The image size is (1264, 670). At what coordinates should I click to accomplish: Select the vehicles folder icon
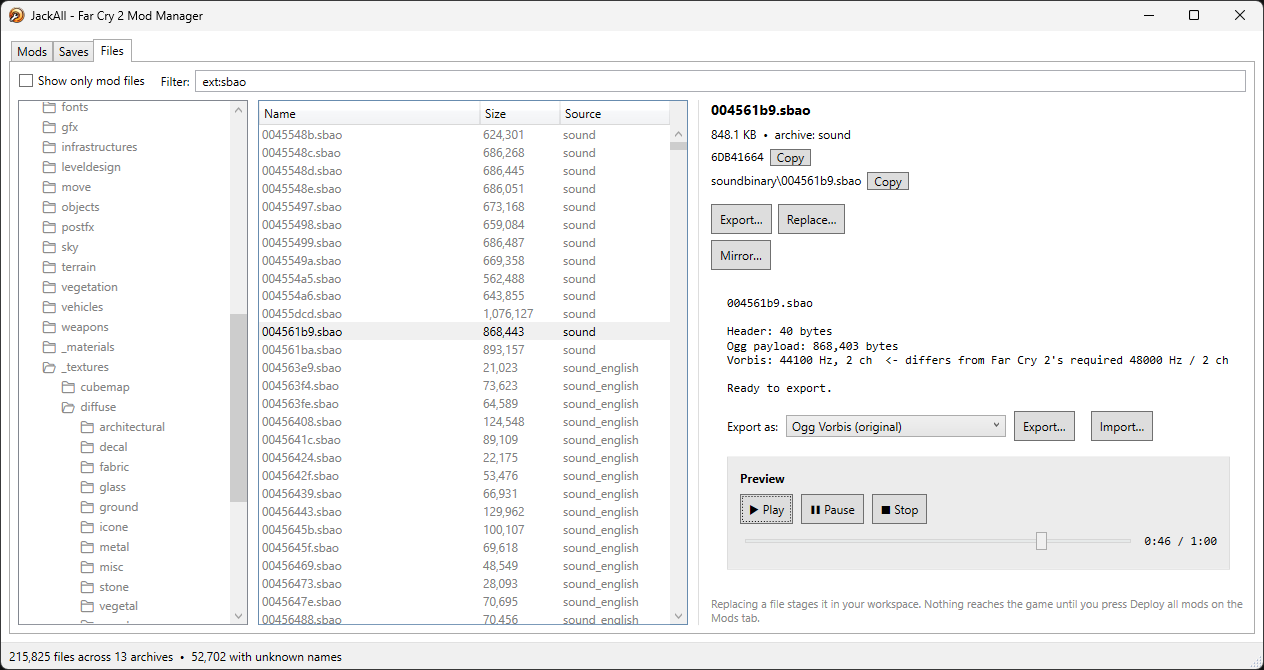pos(49,307)
